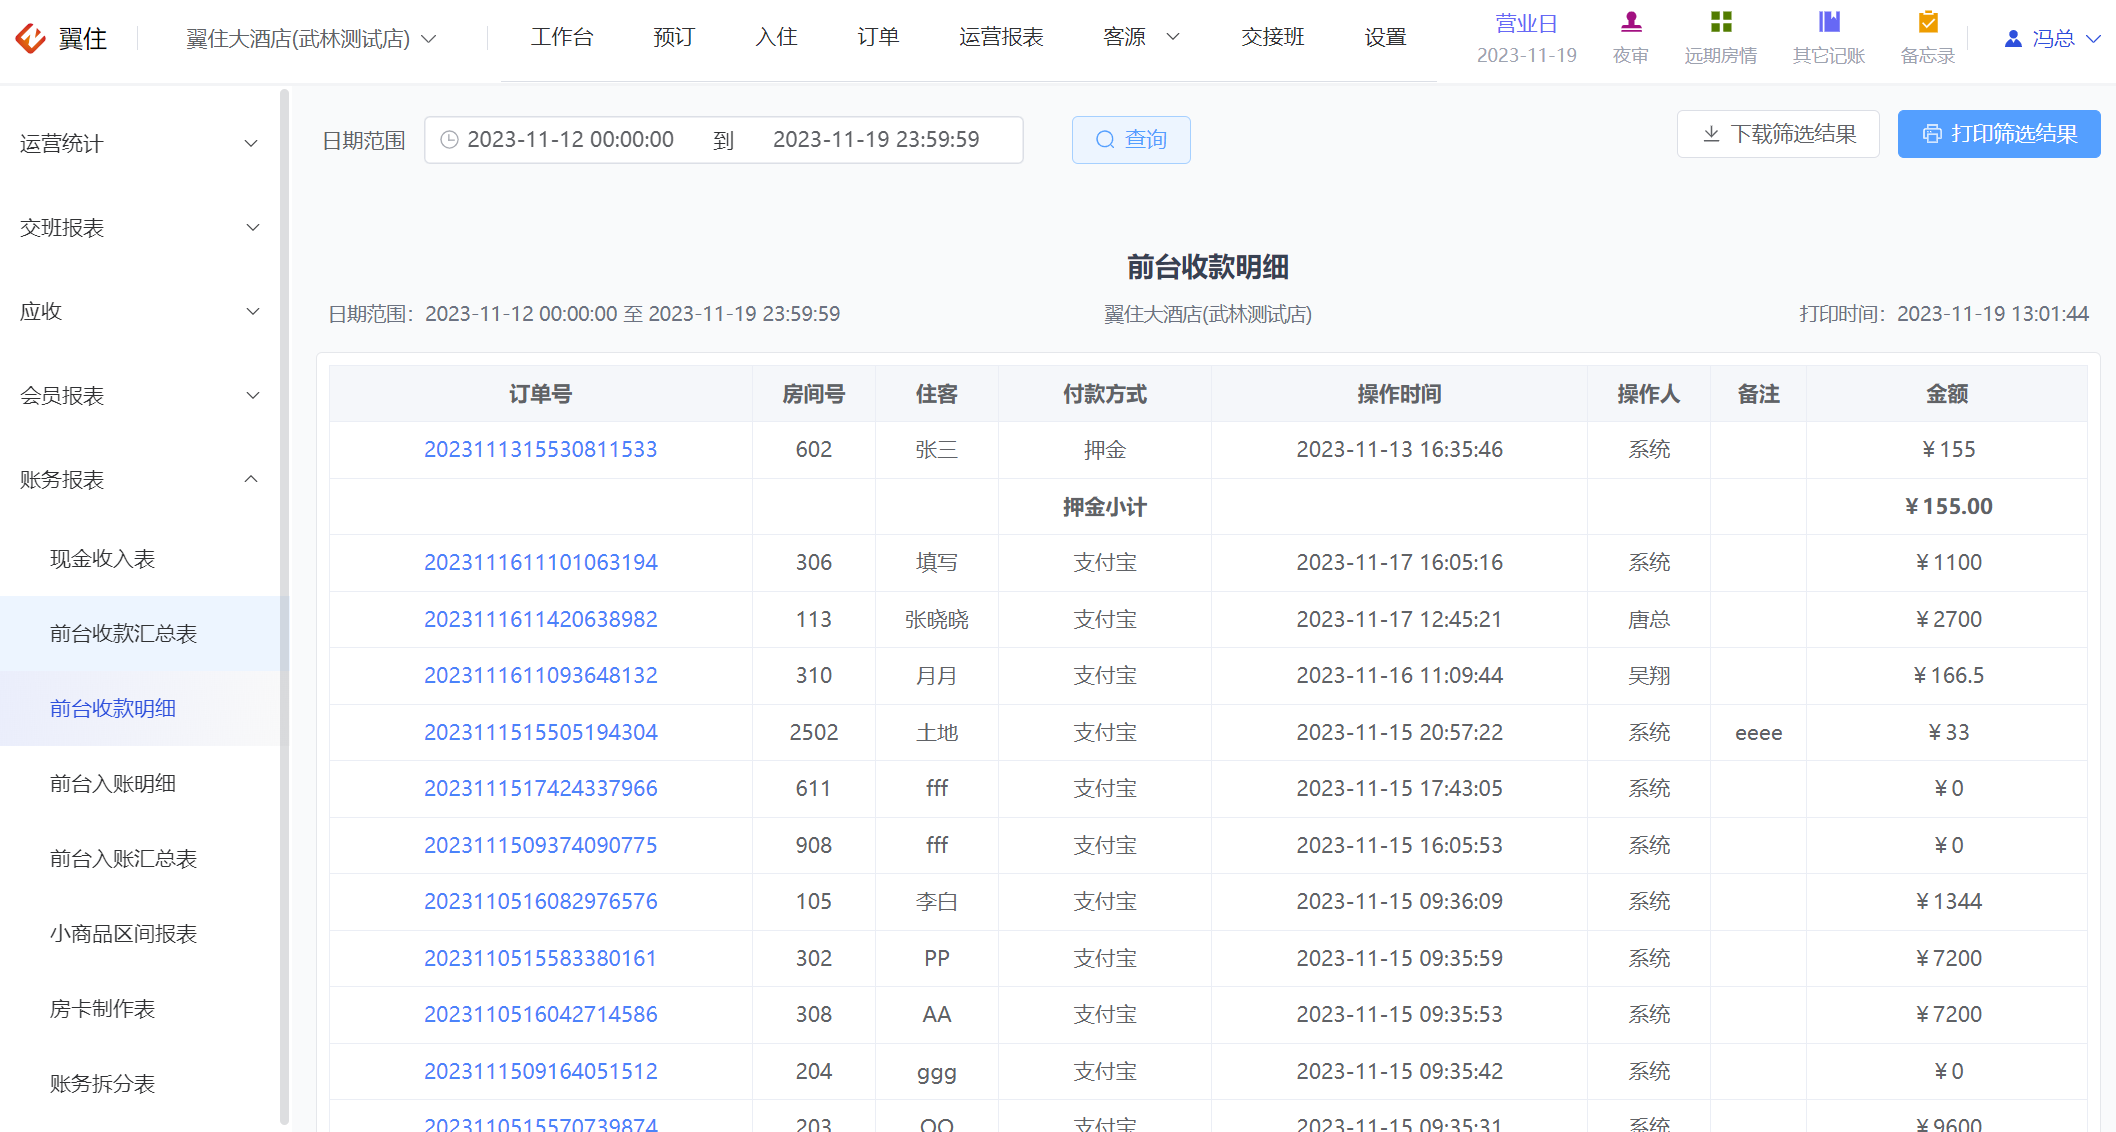Click operator 唐总 cell
The width and height of the screenshot is (2116, 1132).
(1649, 619)
